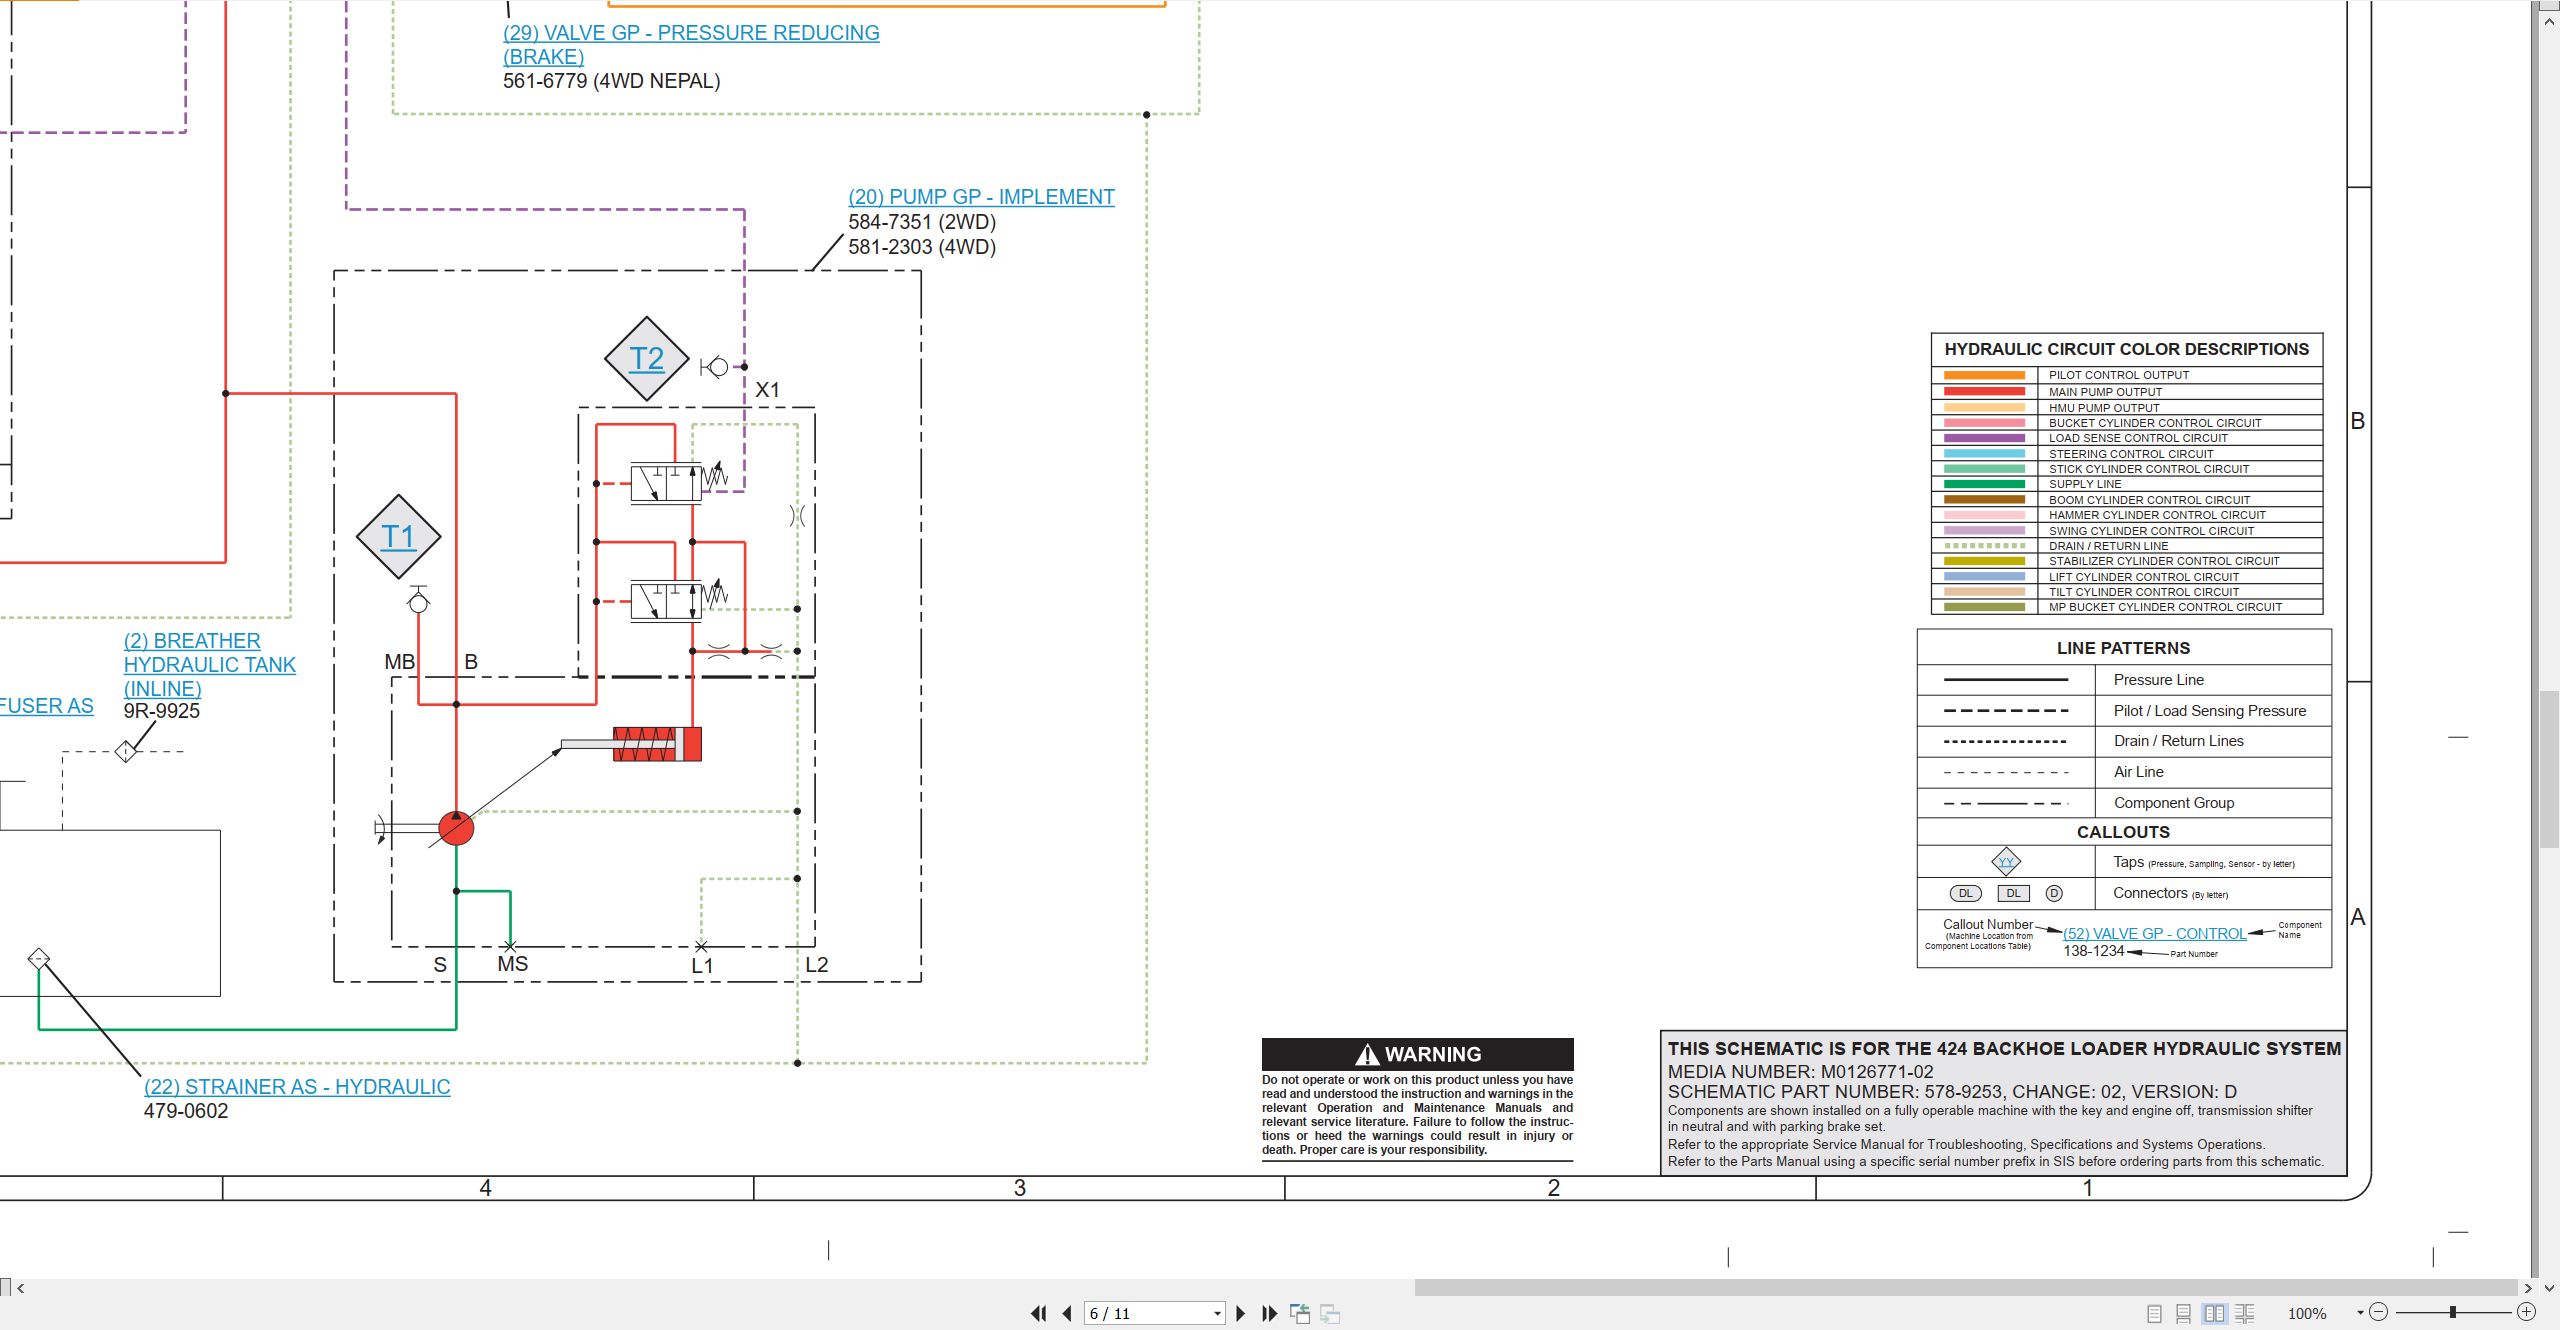The width and height of the screenshot is (2560, 1330).
Task: Click the red Main Pump Output swatch
Action: pyautogui.click(x=1984, y=391)
